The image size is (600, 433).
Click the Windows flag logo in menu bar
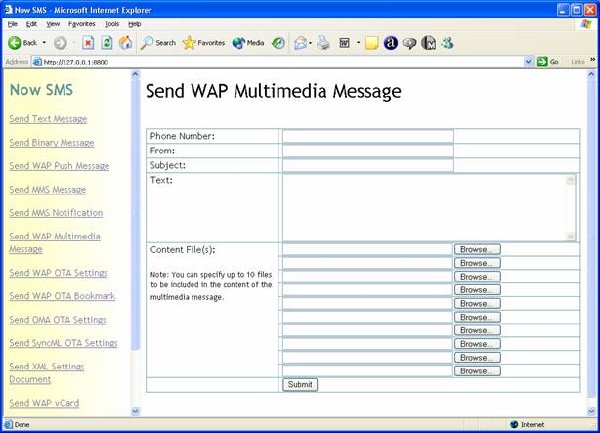click(x=586, y=24)
